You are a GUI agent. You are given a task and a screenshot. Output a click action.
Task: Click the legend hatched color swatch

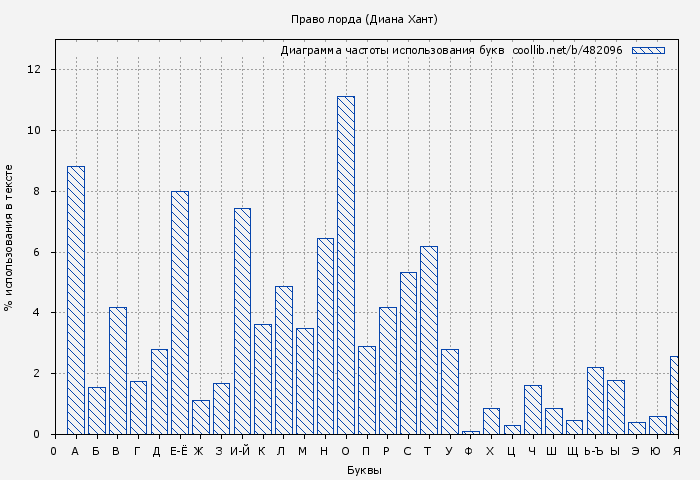click(648, 50)
